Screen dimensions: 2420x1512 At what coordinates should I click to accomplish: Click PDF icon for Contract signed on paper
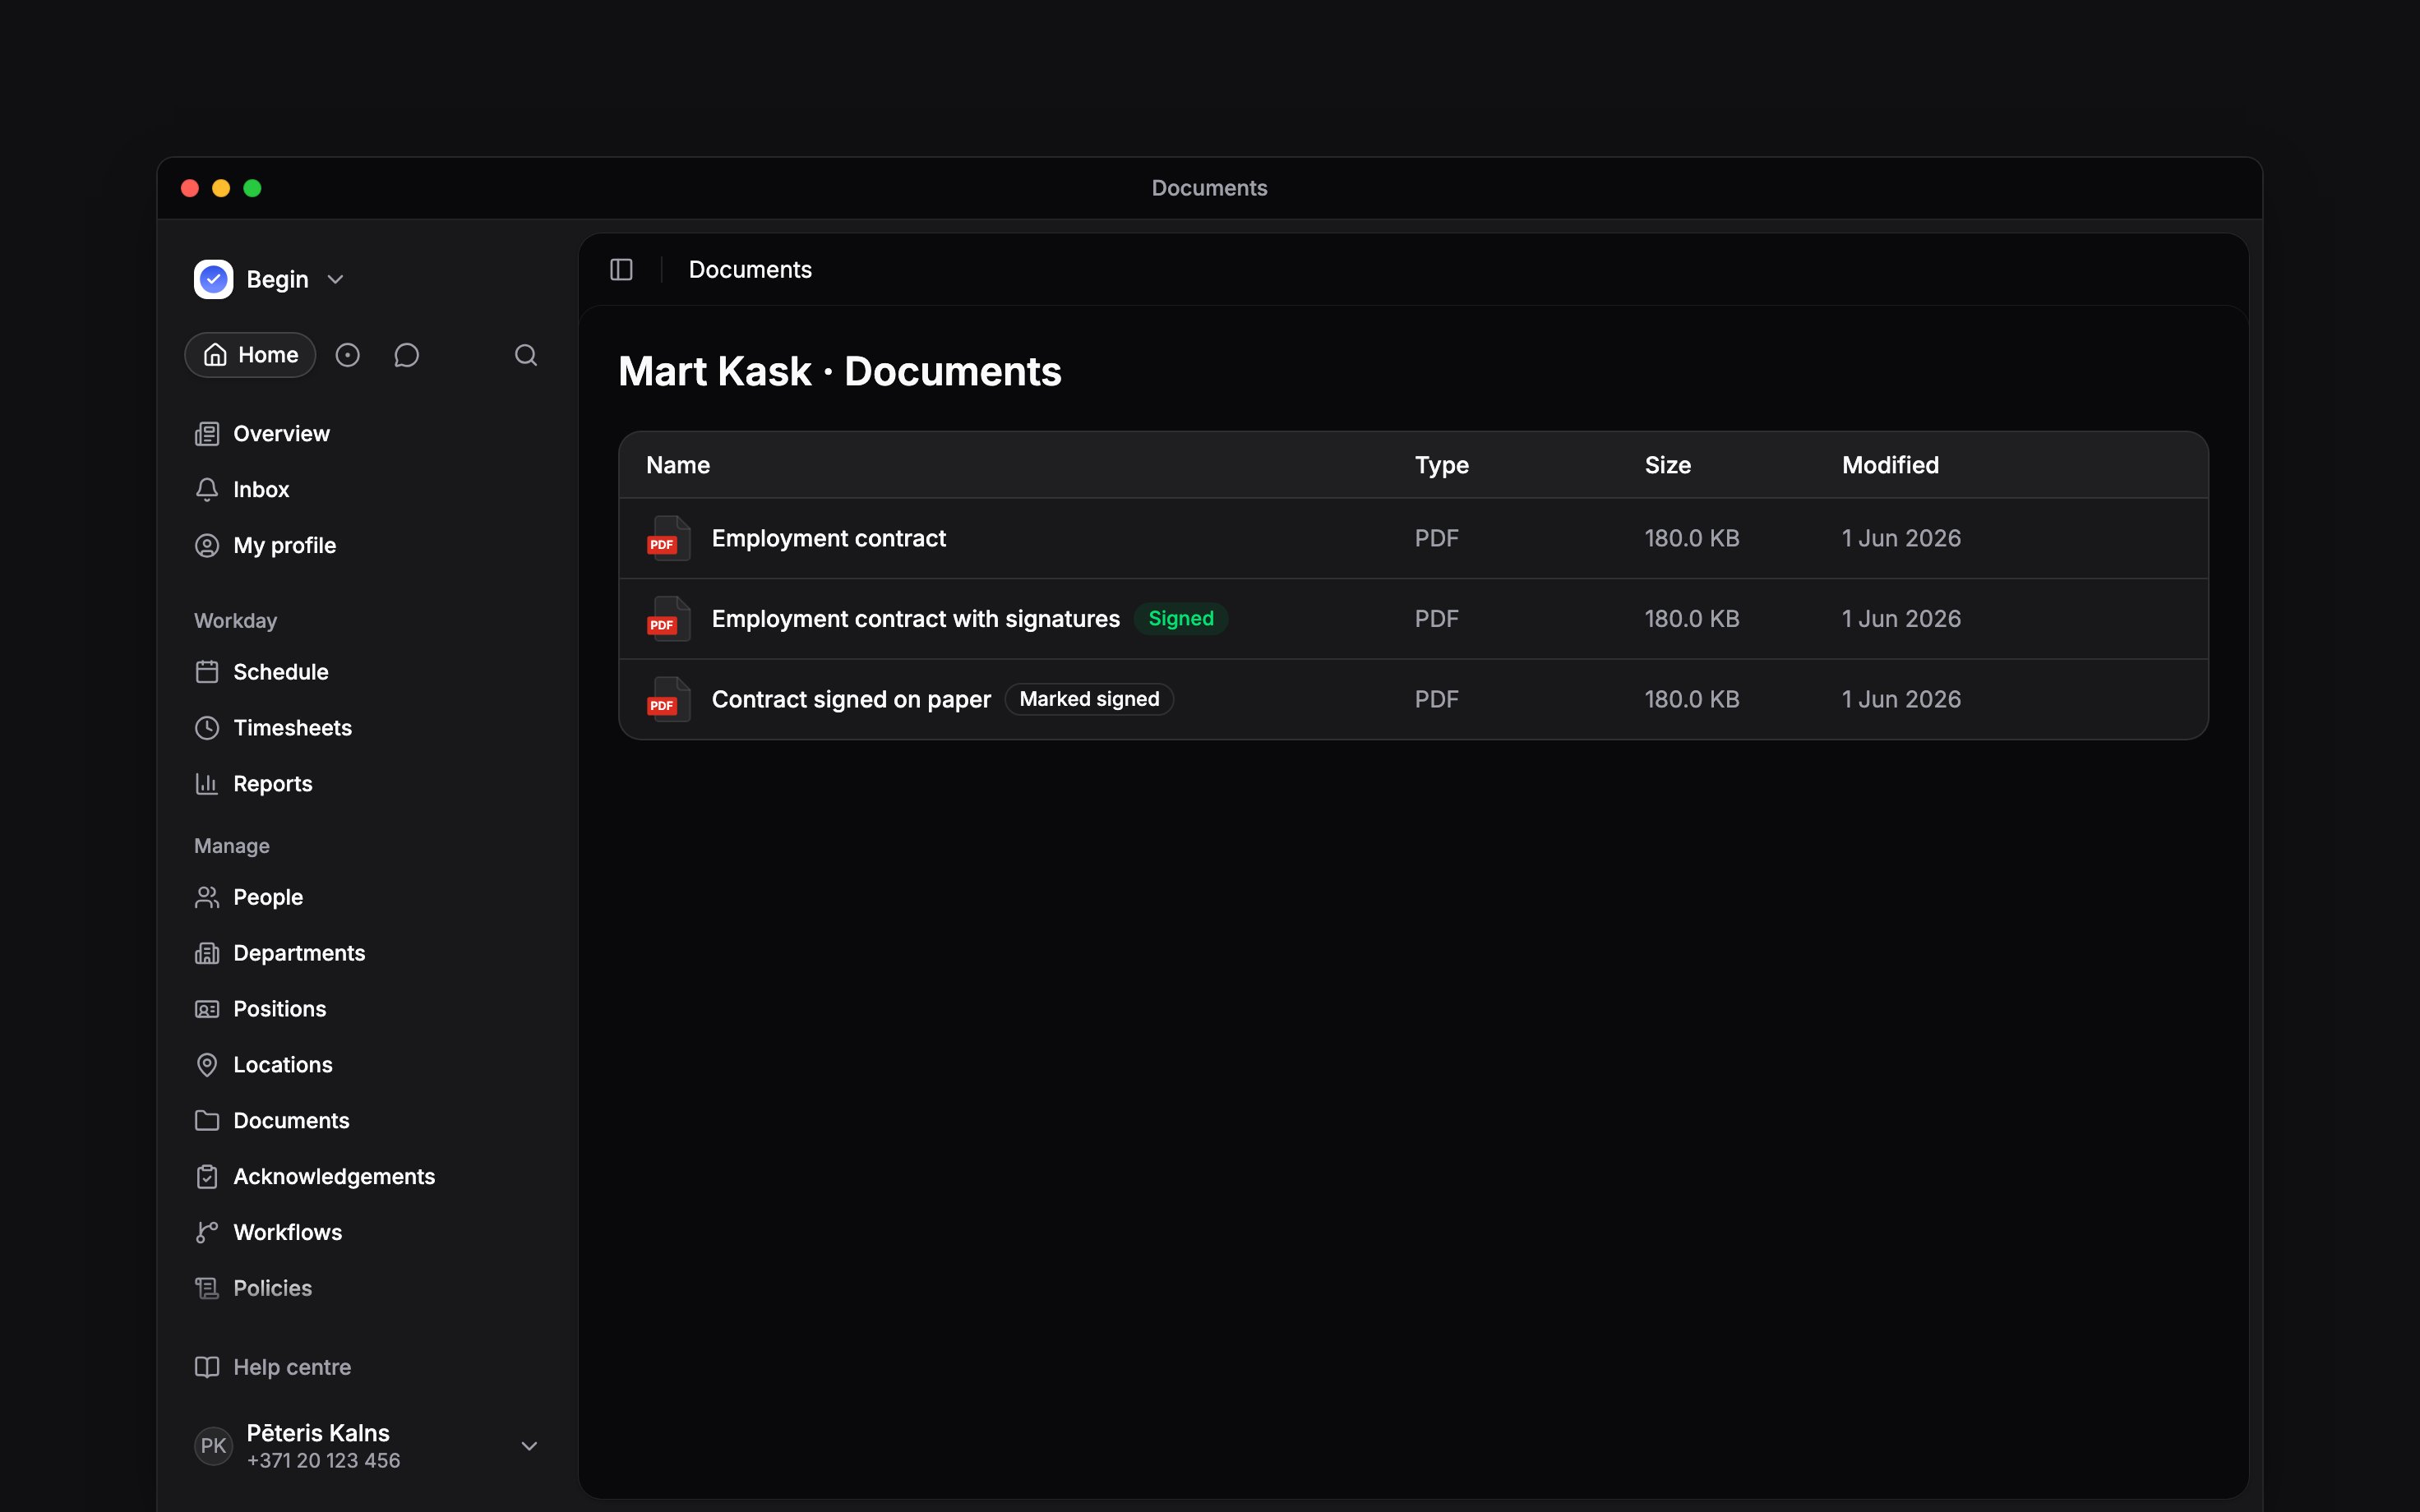coord(668,699)
